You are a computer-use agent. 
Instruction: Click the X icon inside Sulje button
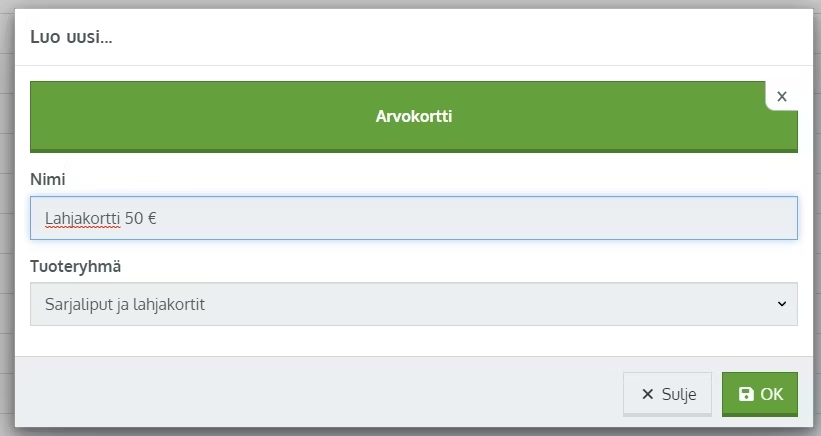pyautogui.click(x=648, y=394)
